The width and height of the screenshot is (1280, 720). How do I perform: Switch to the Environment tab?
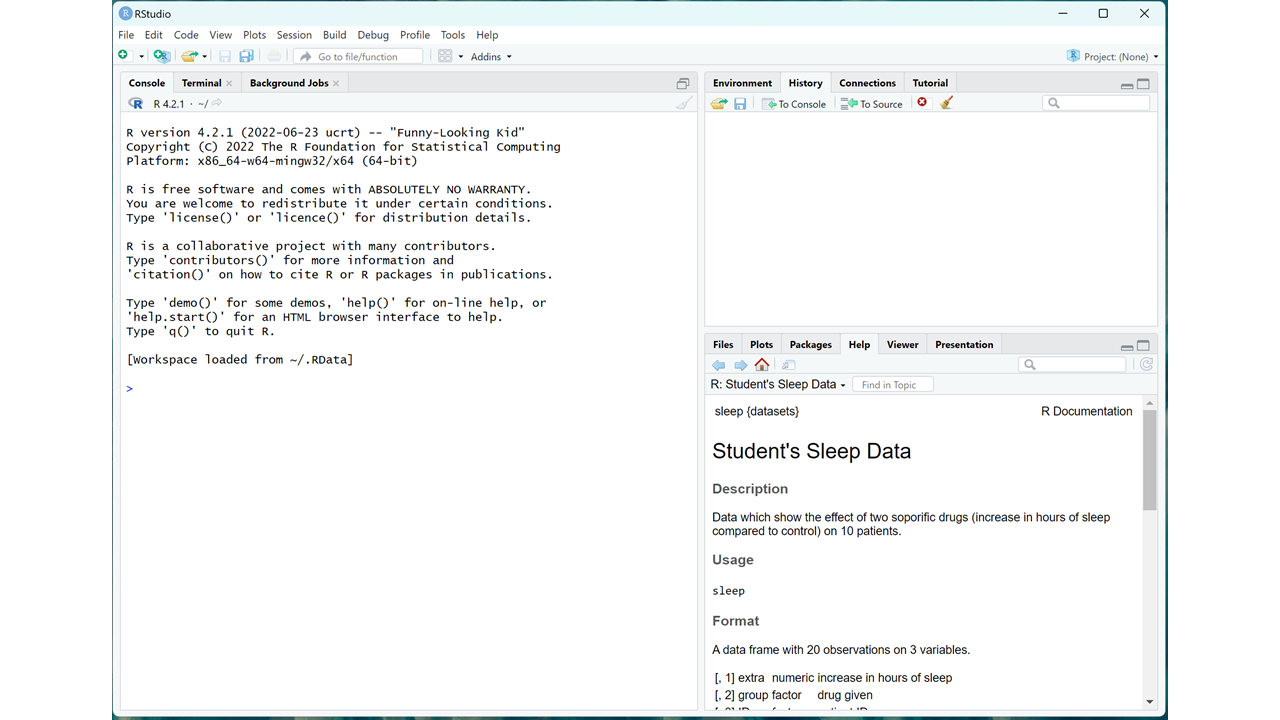[742, 83]
